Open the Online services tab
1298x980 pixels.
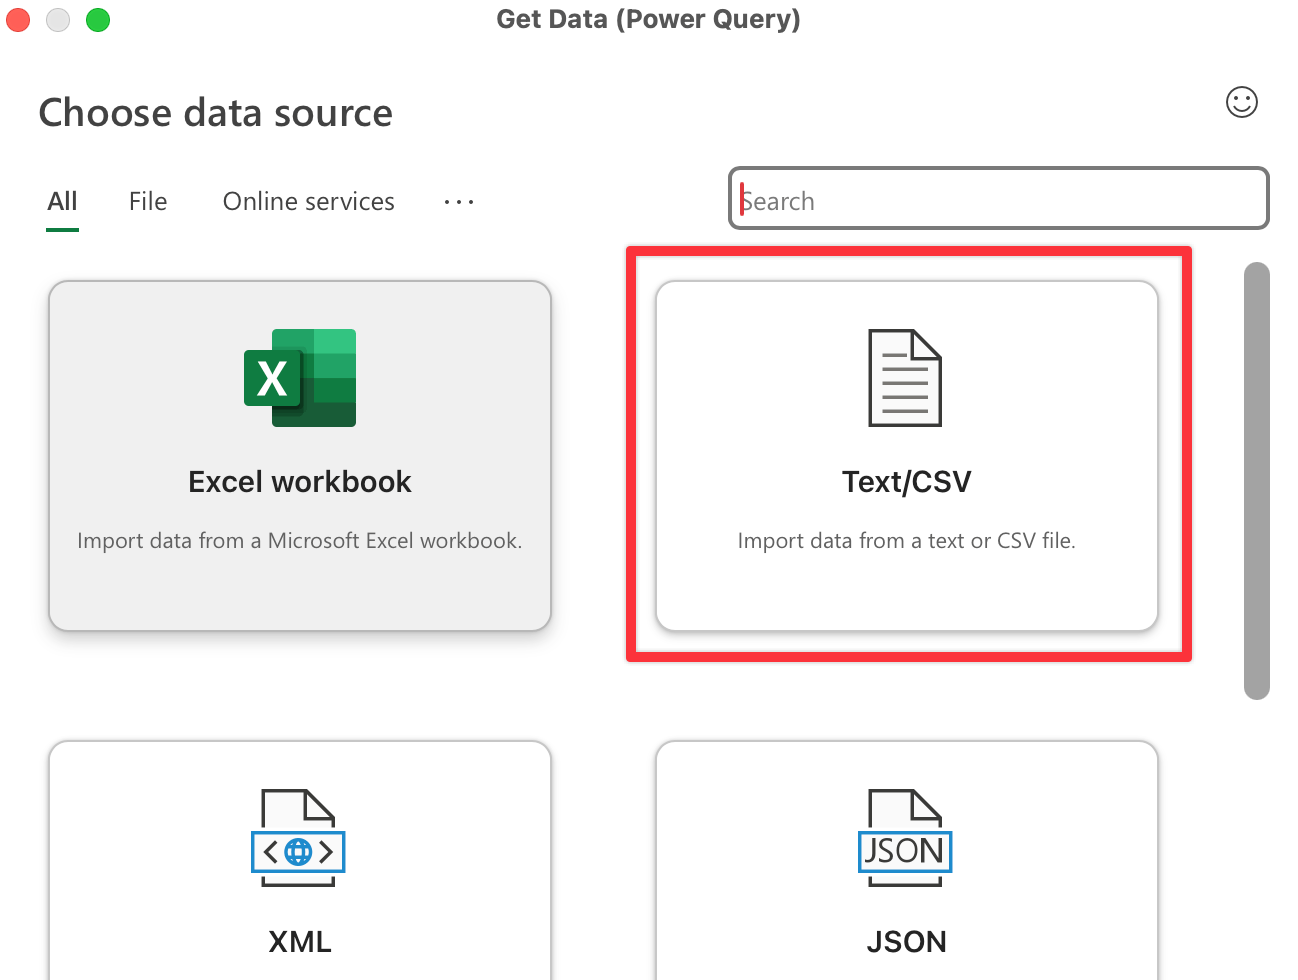[309, 202]
